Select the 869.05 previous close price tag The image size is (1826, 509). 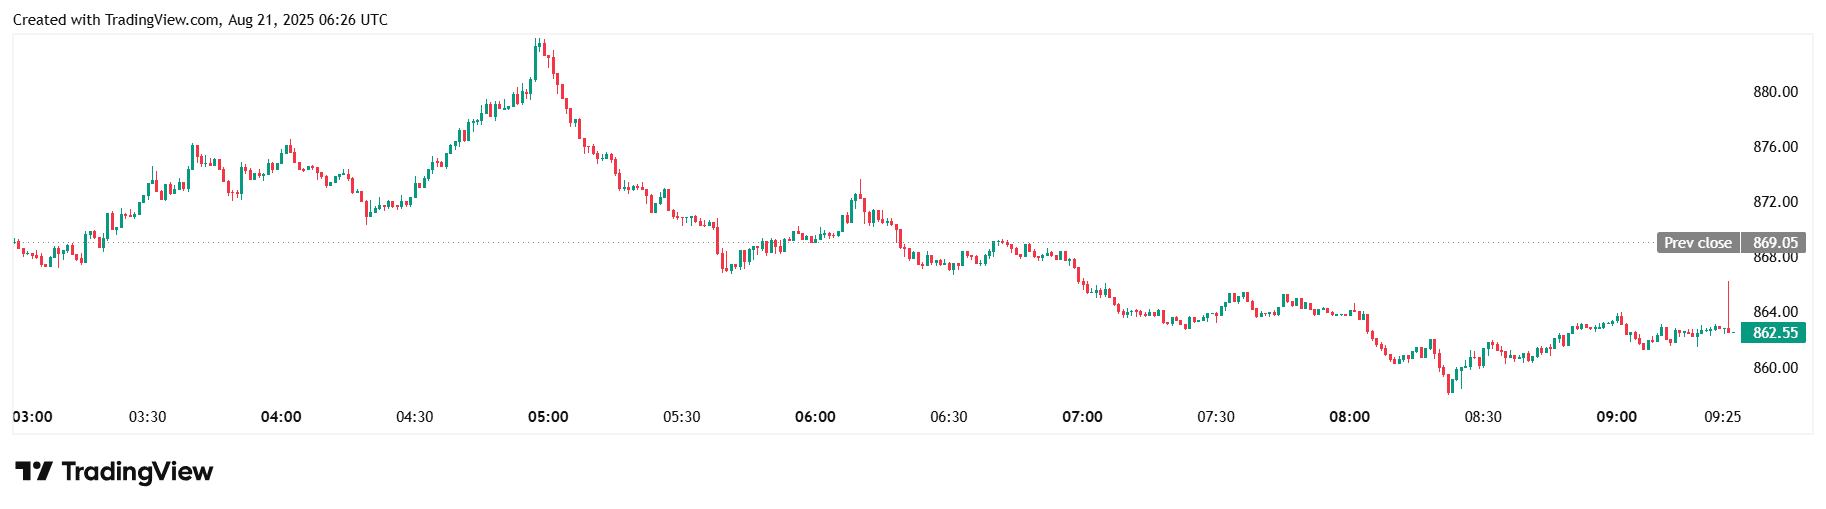pos(1775,243)
